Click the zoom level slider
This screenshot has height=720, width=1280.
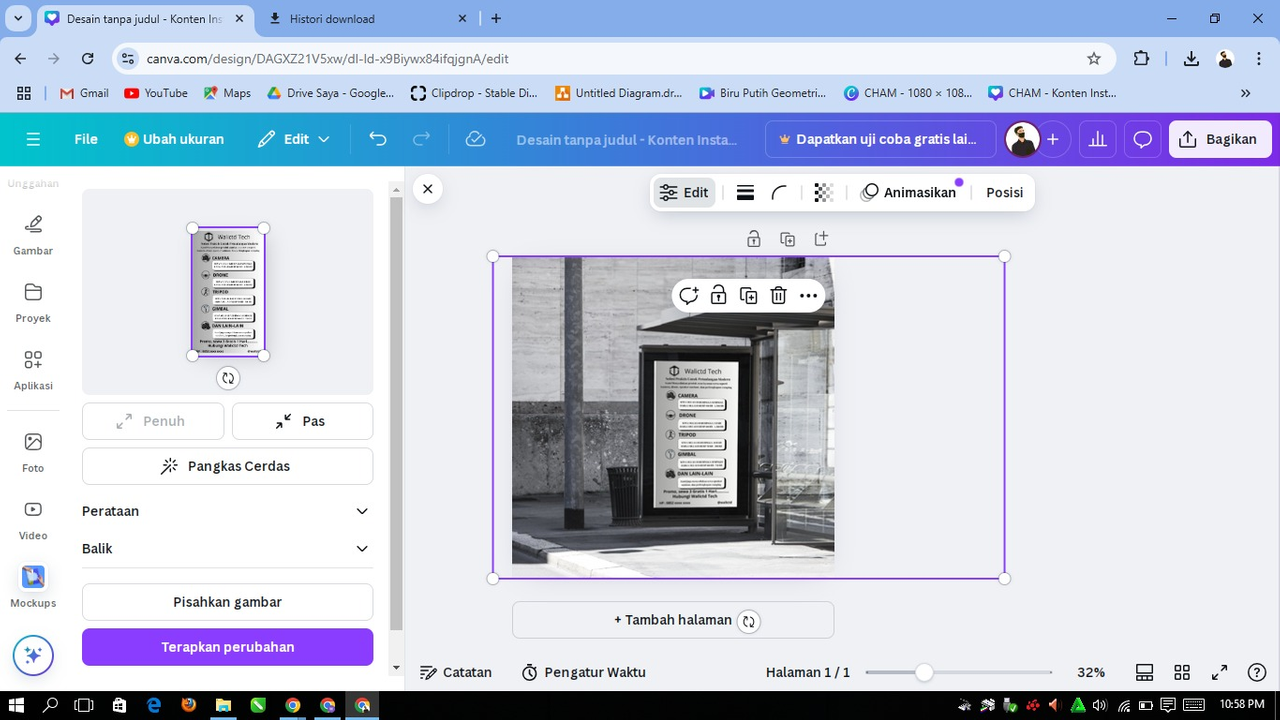point(959,672)
